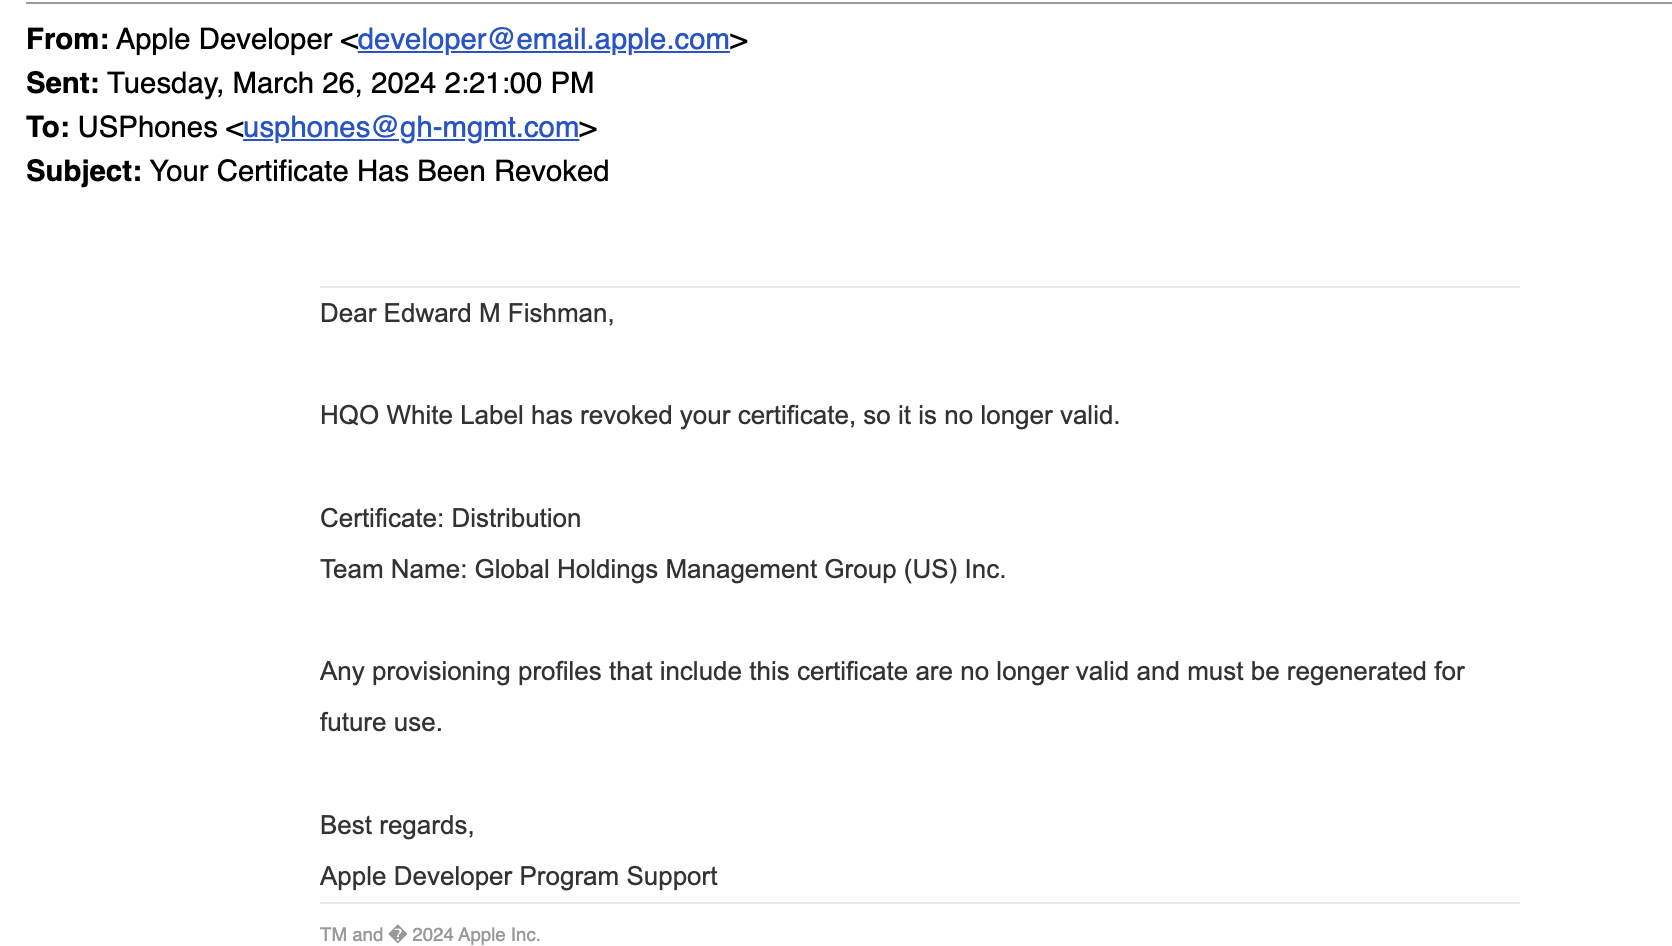The height and width of the screenshot is (946, 1672).
Task: Click the bold "Sent:" header label
Action: tap(62, 84)
